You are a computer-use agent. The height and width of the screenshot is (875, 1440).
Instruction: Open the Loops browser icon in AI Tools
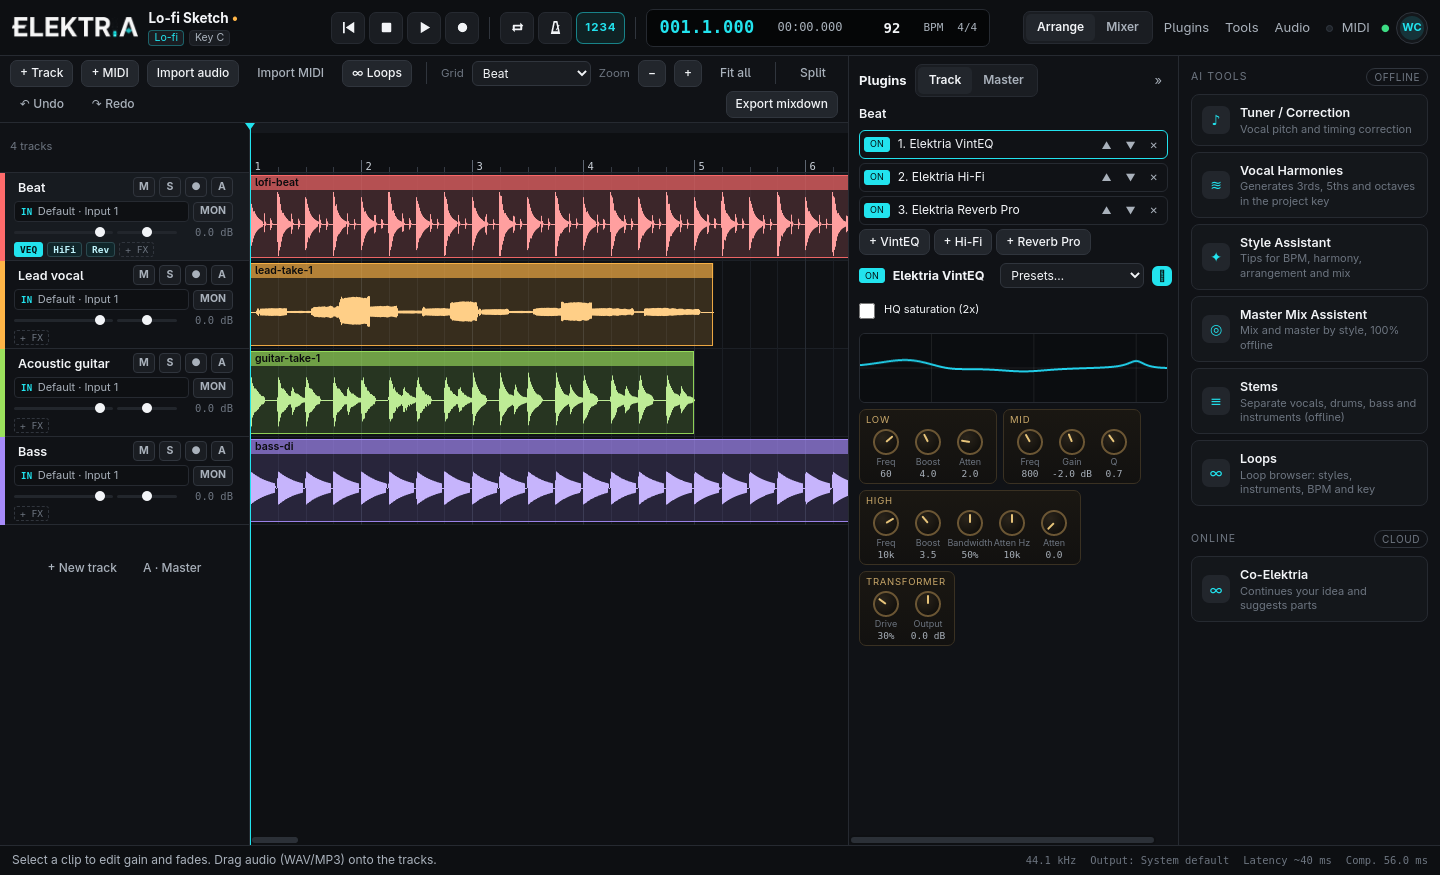point(1216,473)
